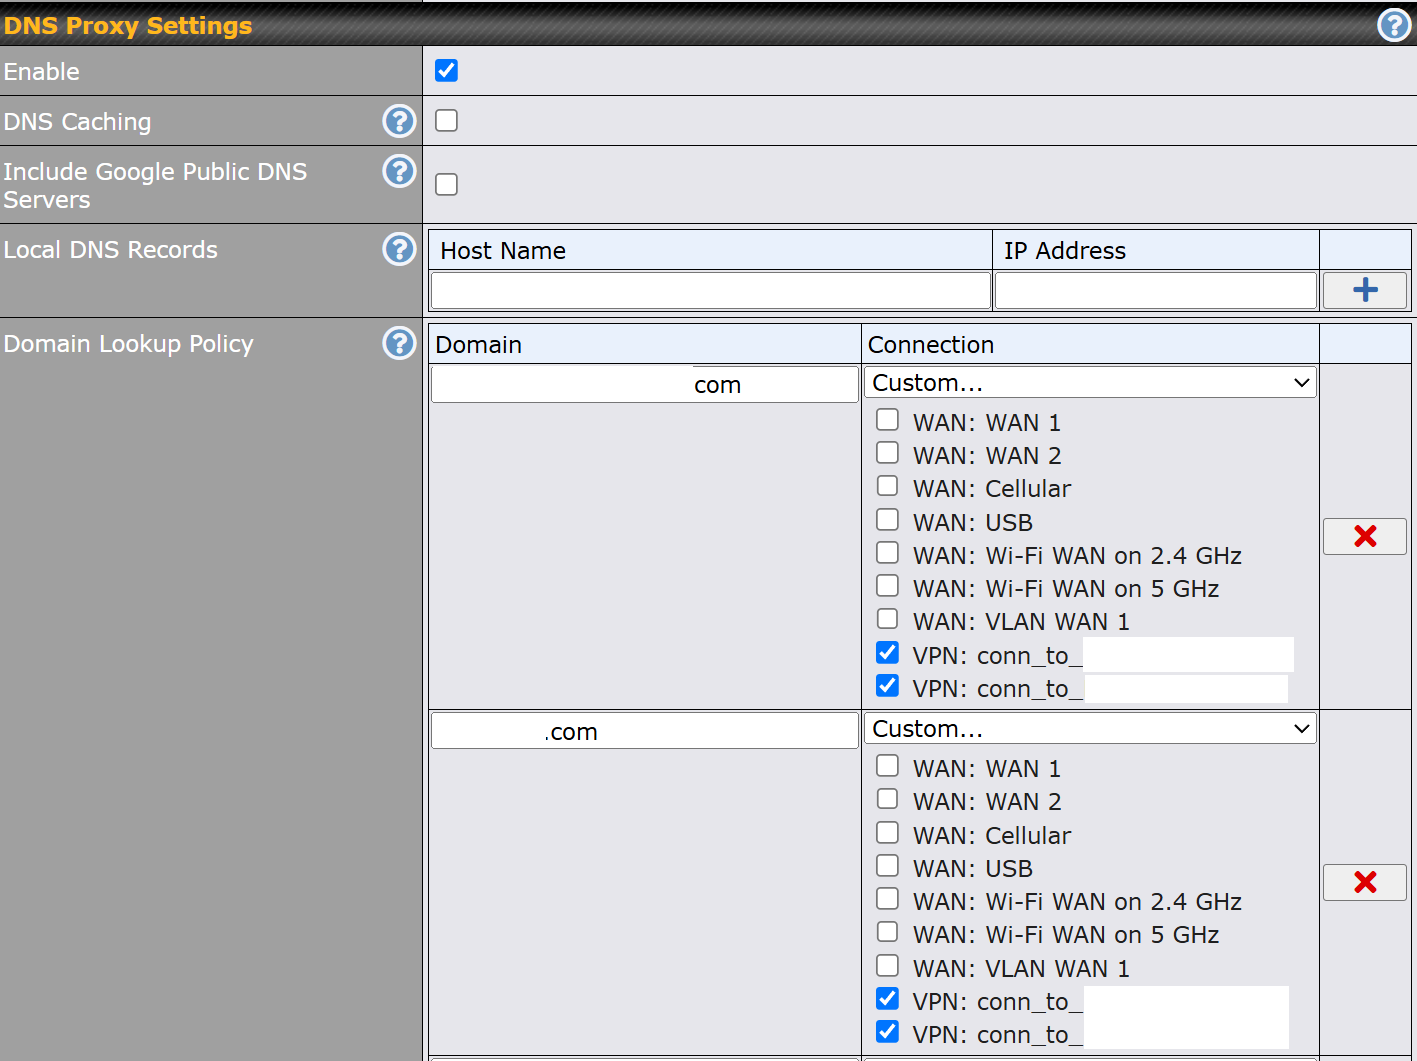Image resolution: width=1417 pixels, height=1061 pixels.
Task: Check Cellular in first domain policy
Action: point(887,485)
